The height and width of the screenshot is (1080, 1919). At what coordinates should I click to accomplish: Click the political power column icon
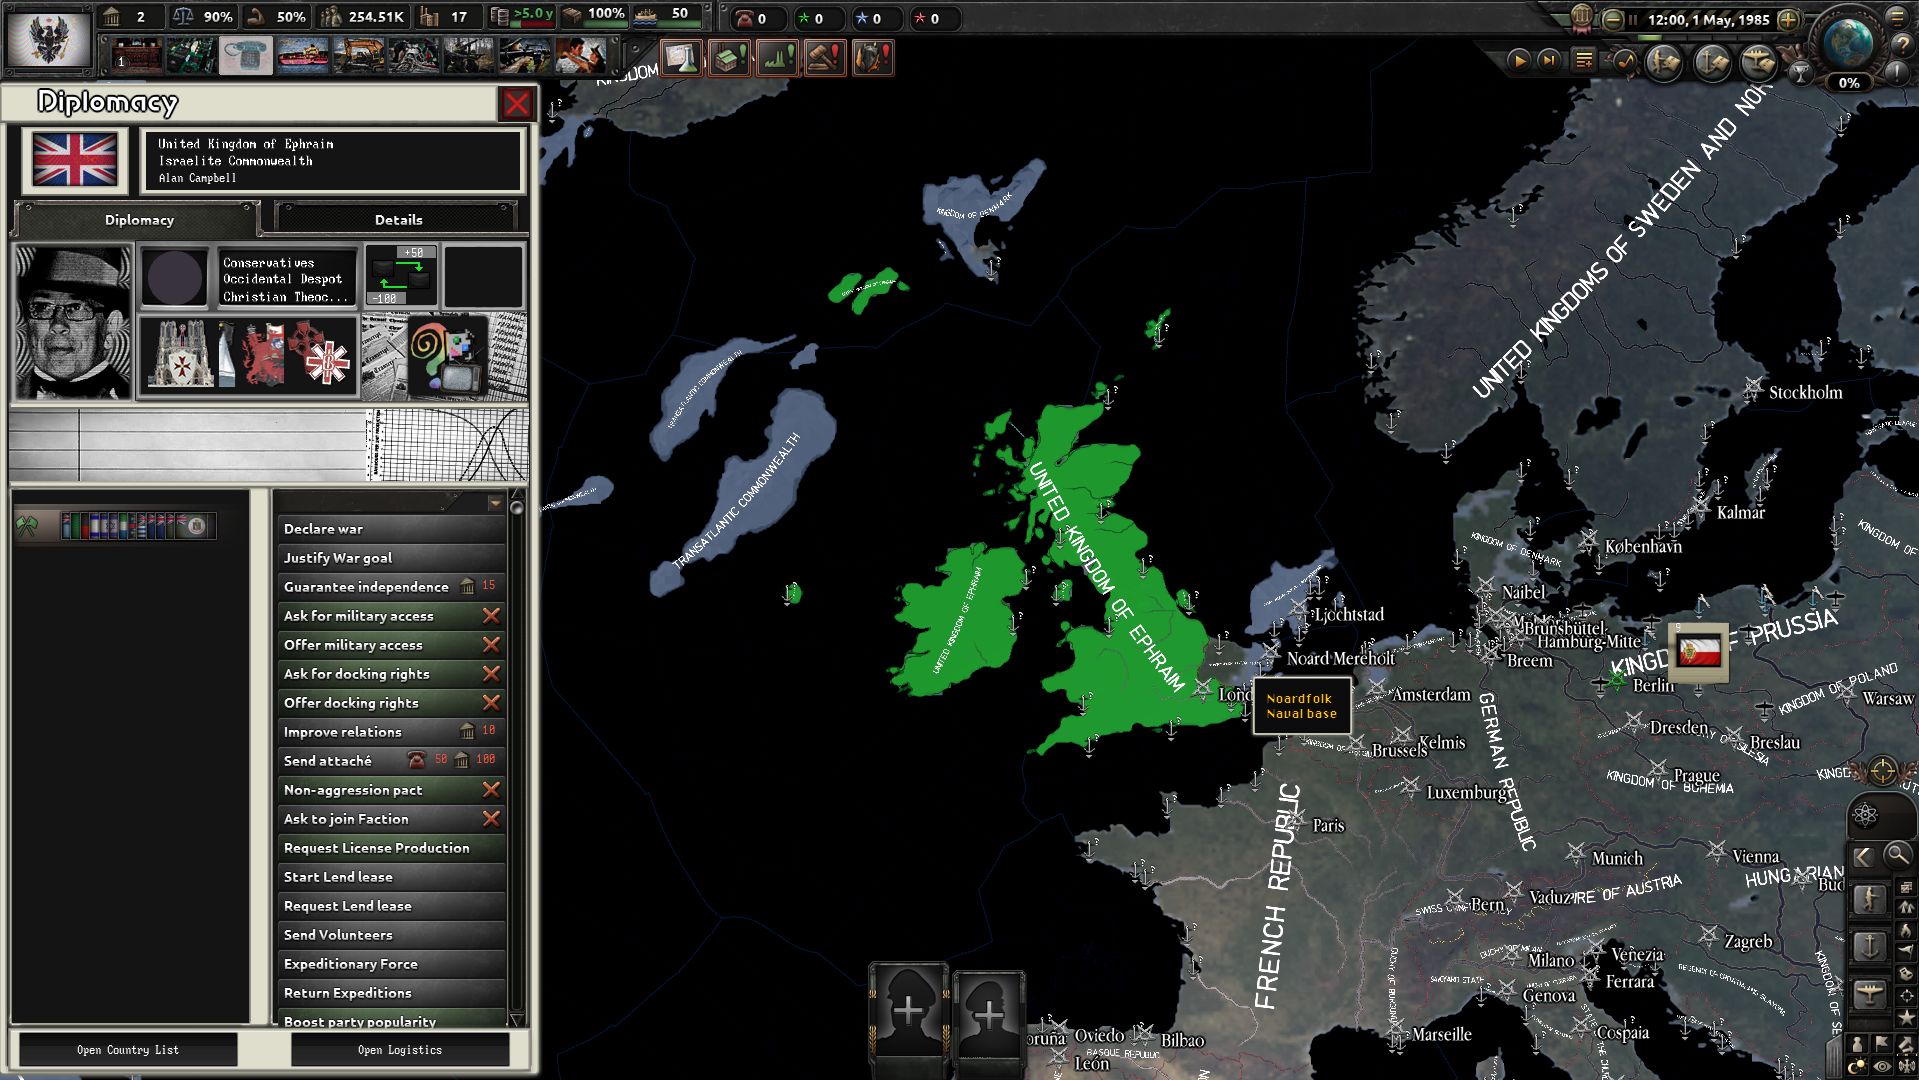point(112,17)
